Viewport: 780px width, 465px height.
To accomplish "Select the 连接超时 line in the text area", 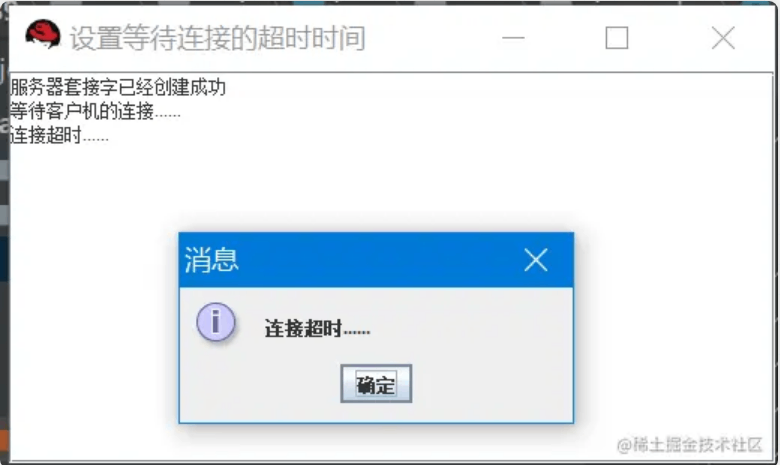I will [x=59, y=135].
